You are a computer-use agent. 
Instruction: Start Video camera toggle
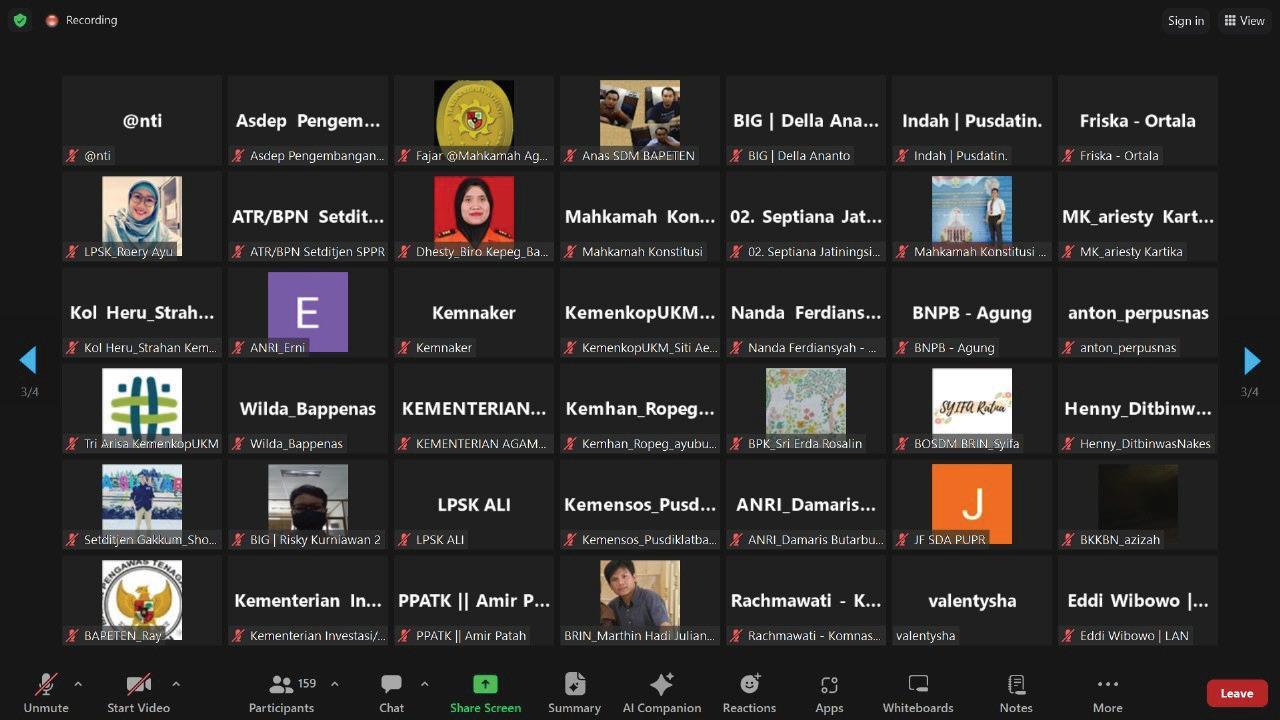pyautogui.click(x=139, y=693)
